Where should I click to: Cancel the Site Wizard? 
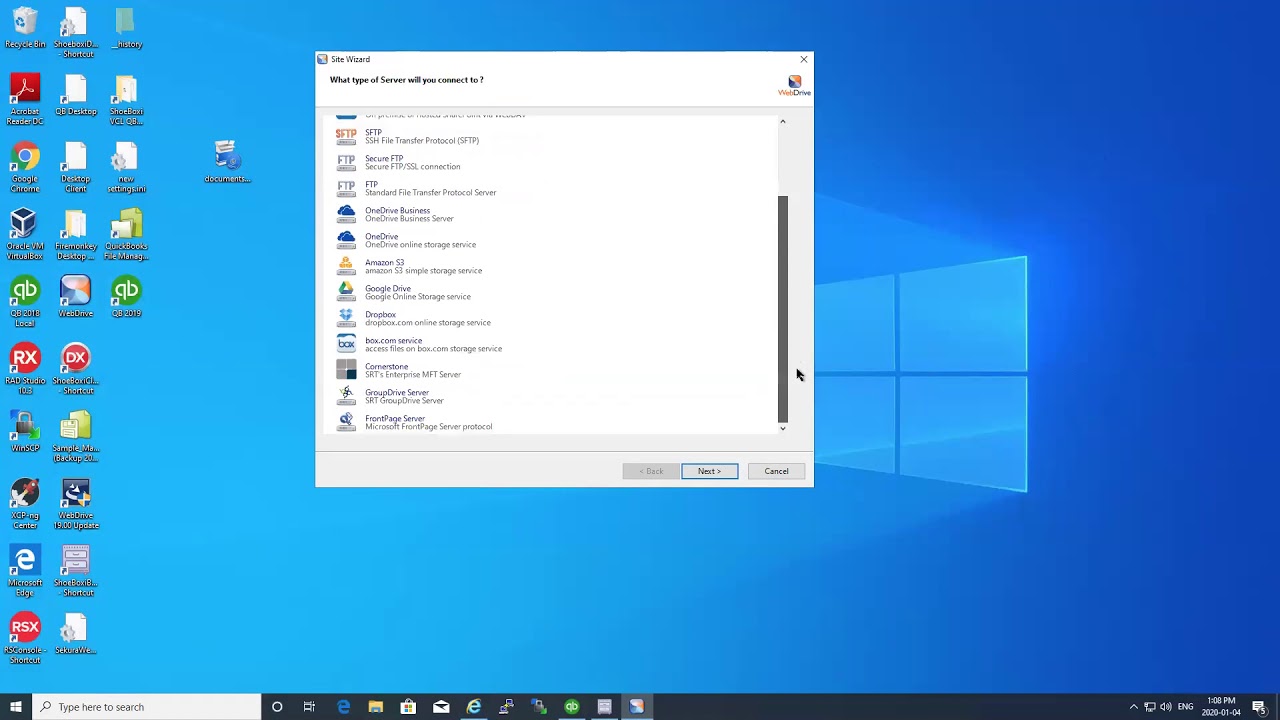[776, 471]
